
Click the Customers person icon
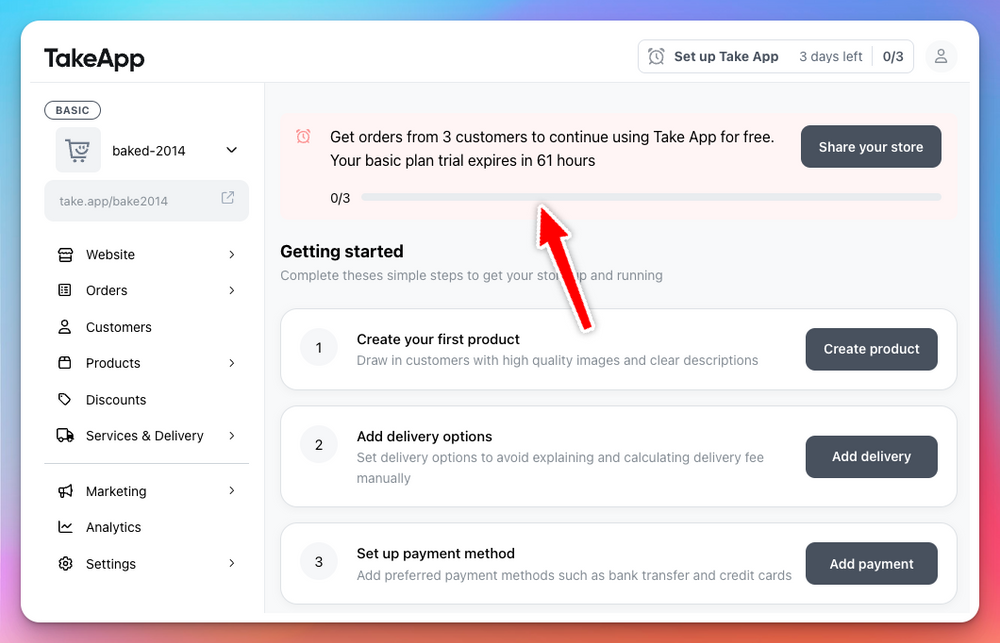(65, 327)
